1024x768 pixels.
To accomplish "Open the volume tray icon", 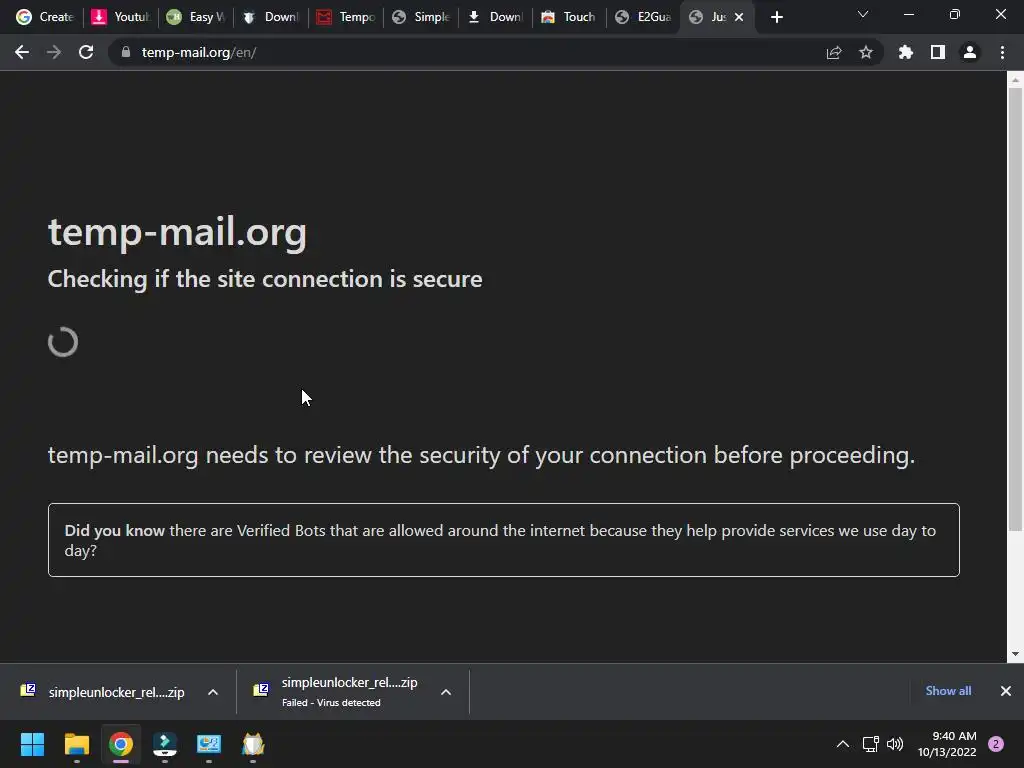I will pos(895,744).
